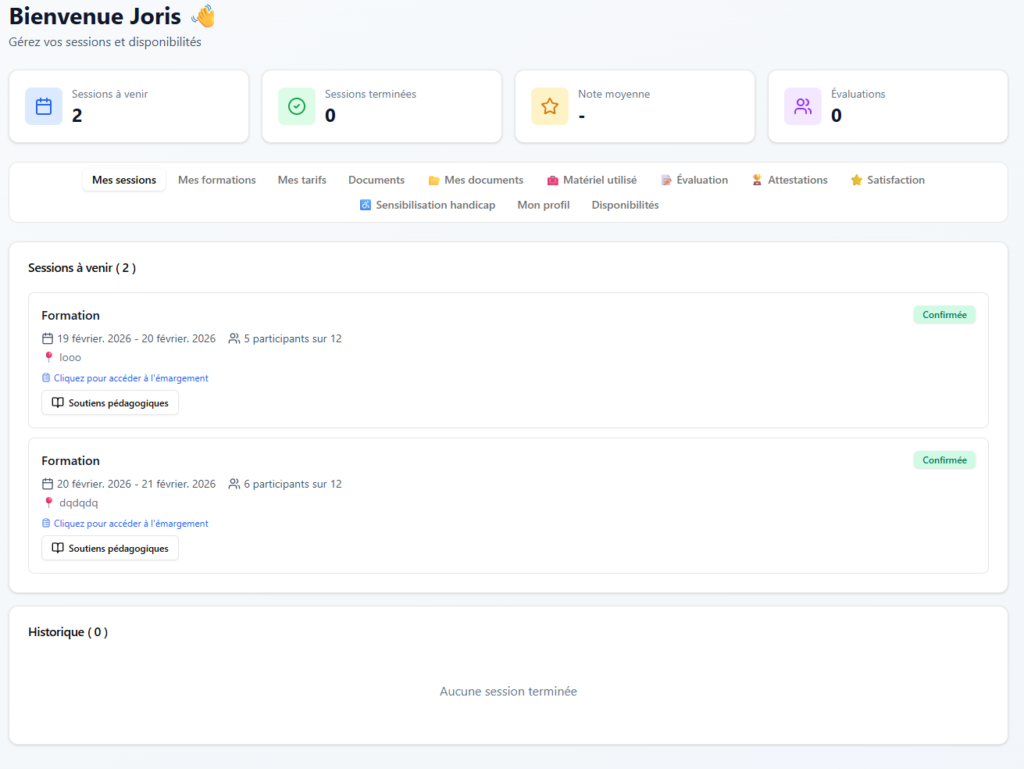The width and height of the screenshot is (1024, 769).
Task: Go to the Documents tab
Action: click(376, 180)
